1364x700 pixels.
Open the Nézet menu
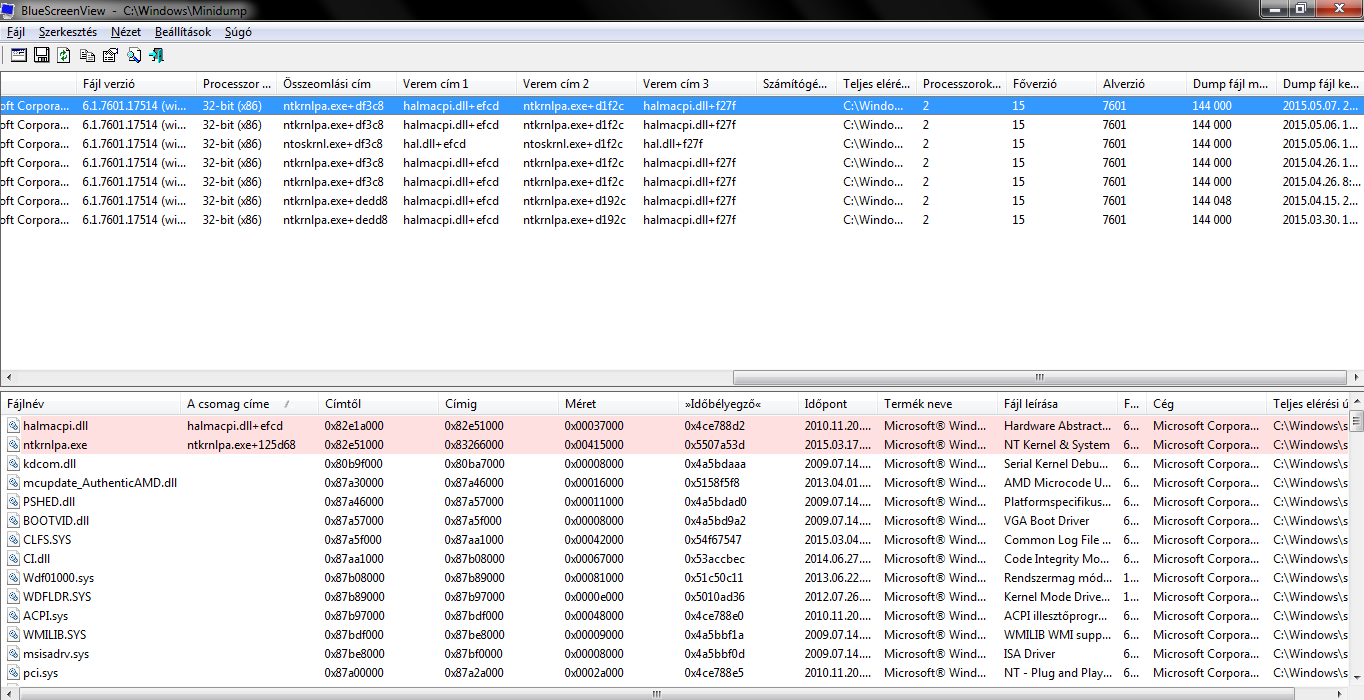tap(126, 32)
